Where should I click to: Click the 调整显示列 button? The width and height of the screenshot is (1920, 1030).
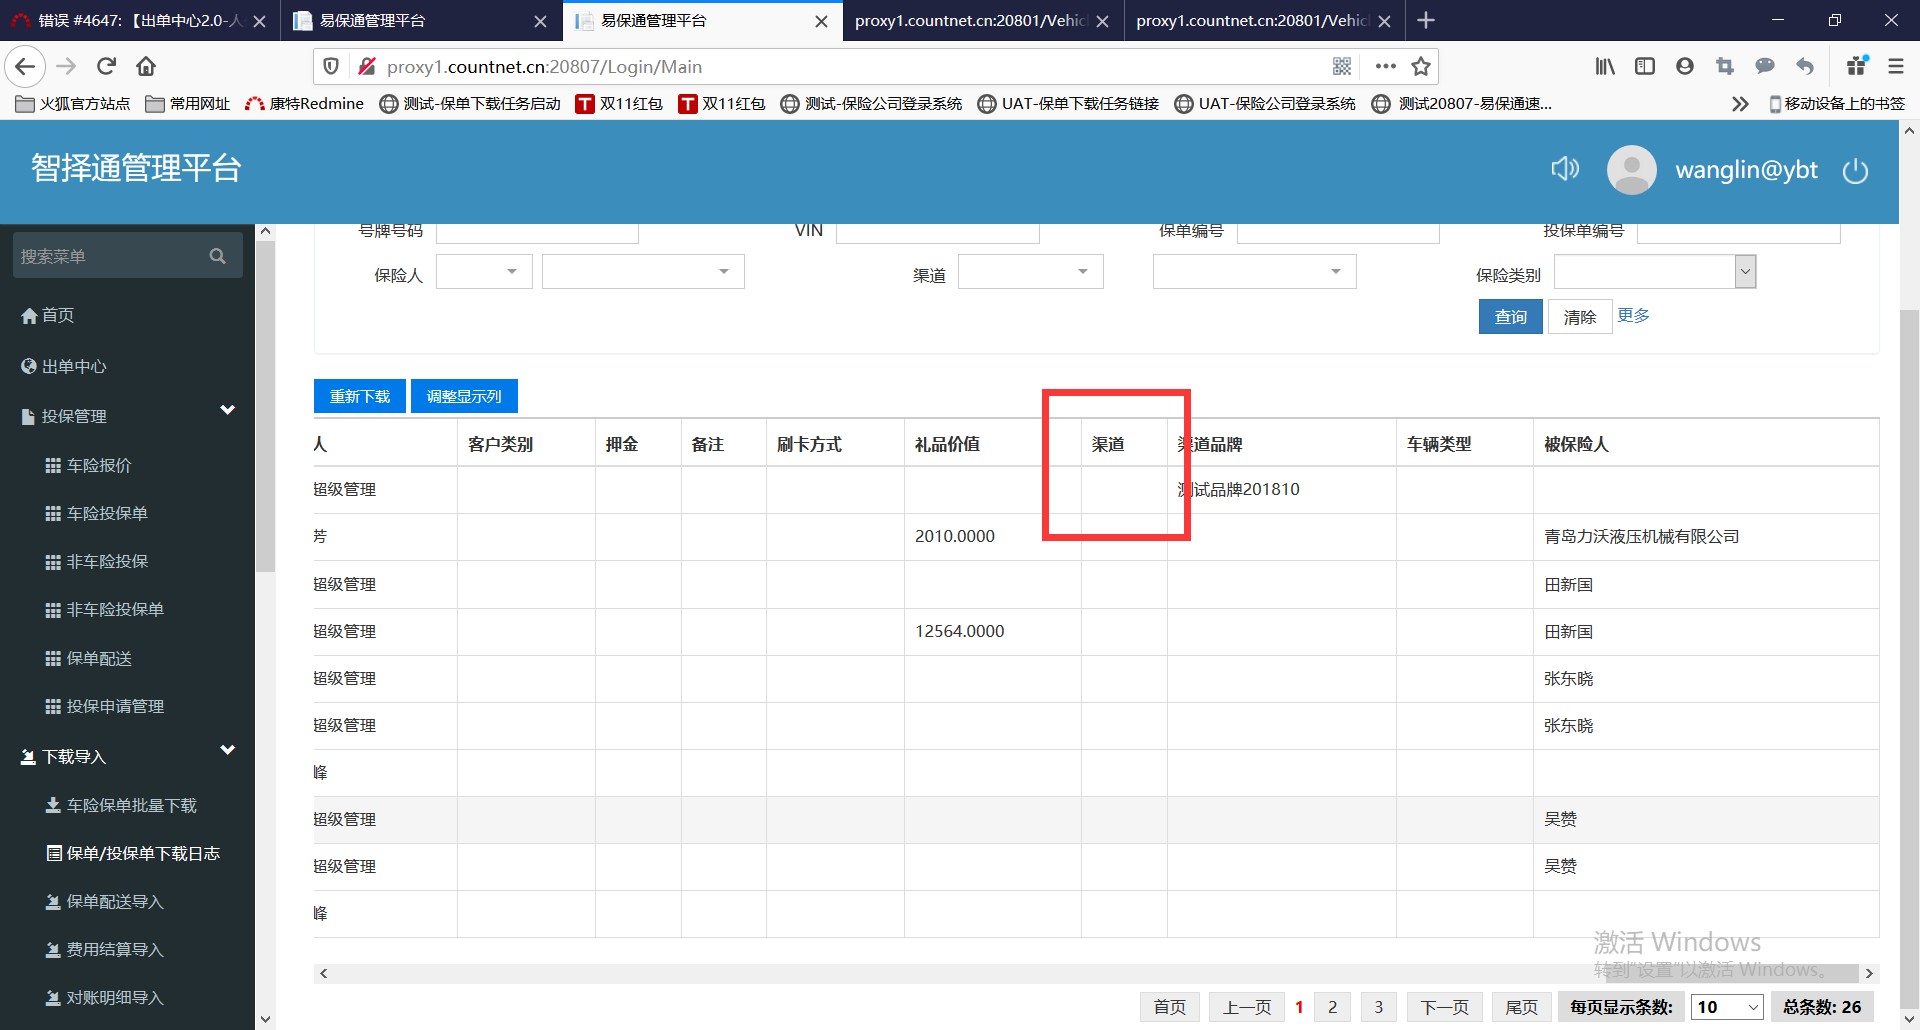point(464,396)
